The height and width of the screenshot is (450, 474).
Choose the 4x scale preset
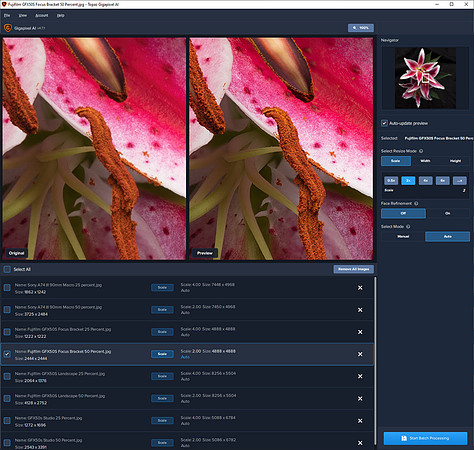click(x=425, y=181)
